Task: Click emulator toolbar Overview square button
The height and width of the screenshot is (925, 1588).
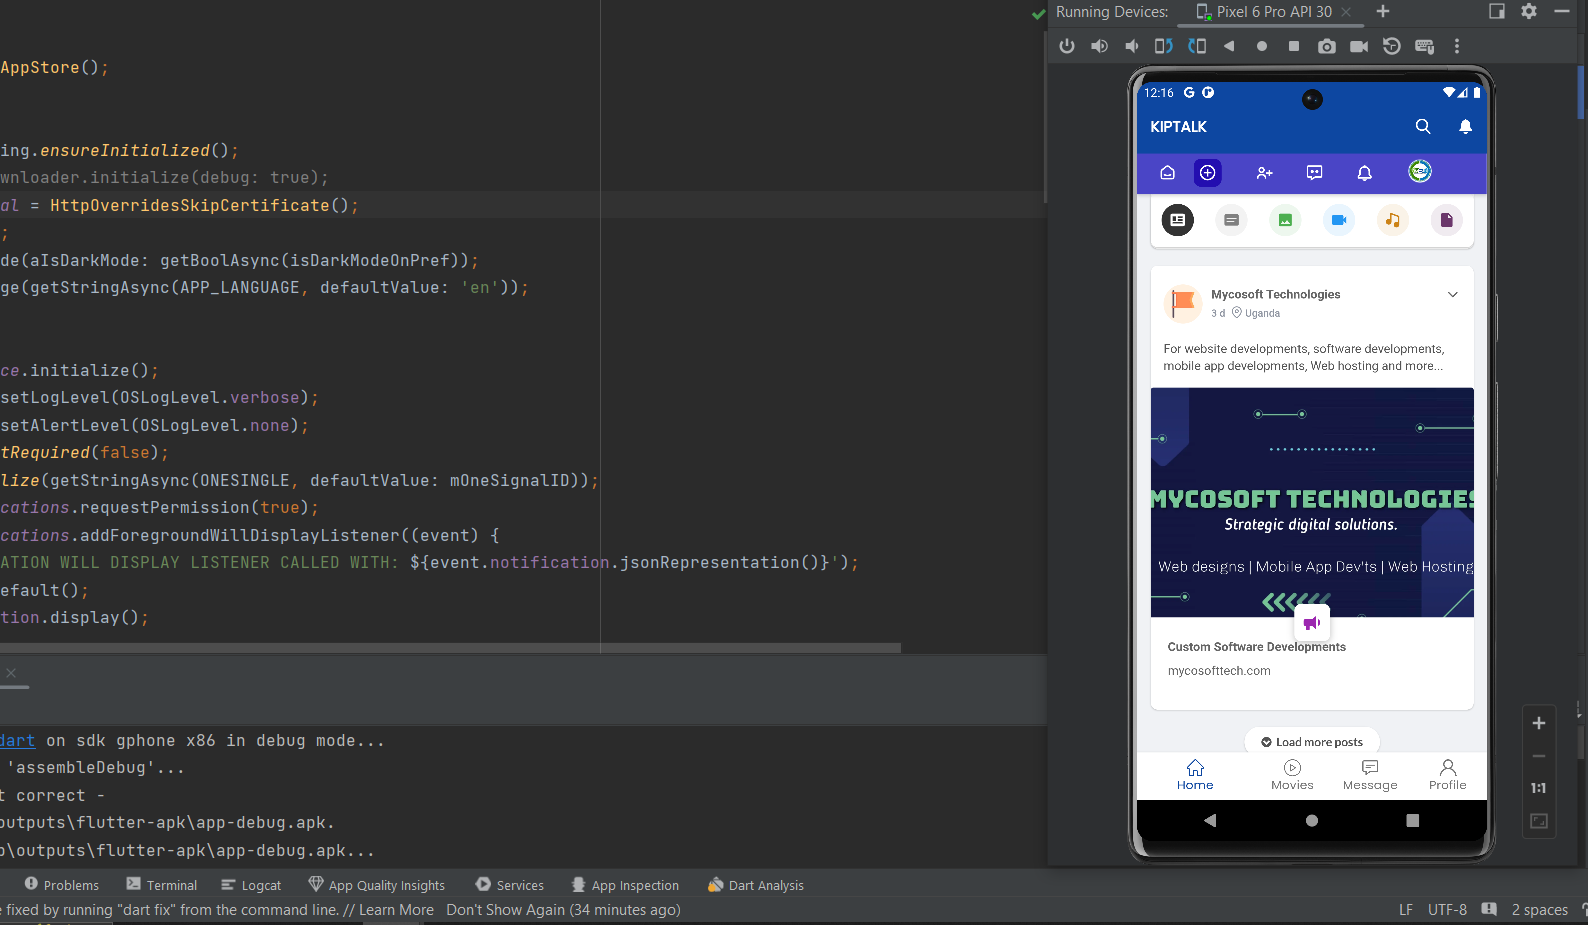Action: pos(1294,46)
